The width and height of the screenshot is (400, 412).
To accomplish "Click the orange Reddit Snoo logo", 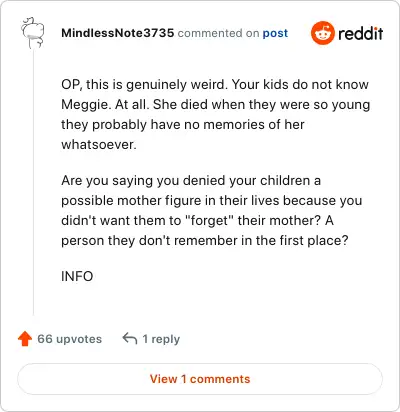I will point(322,33).
